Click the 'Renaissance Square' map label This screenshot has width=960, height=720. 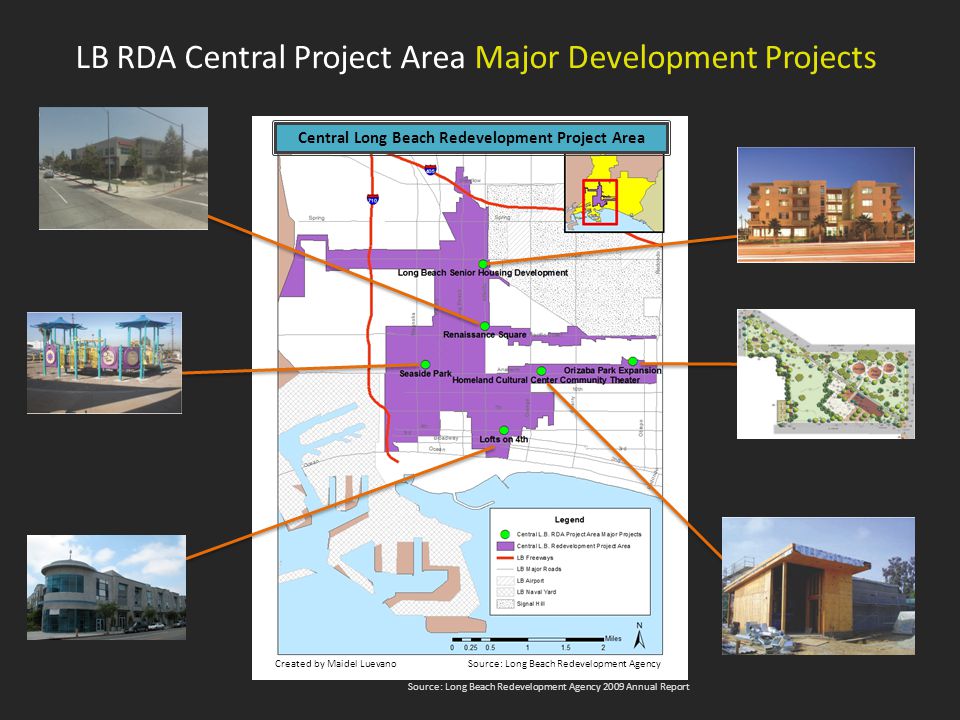(485, 335)
